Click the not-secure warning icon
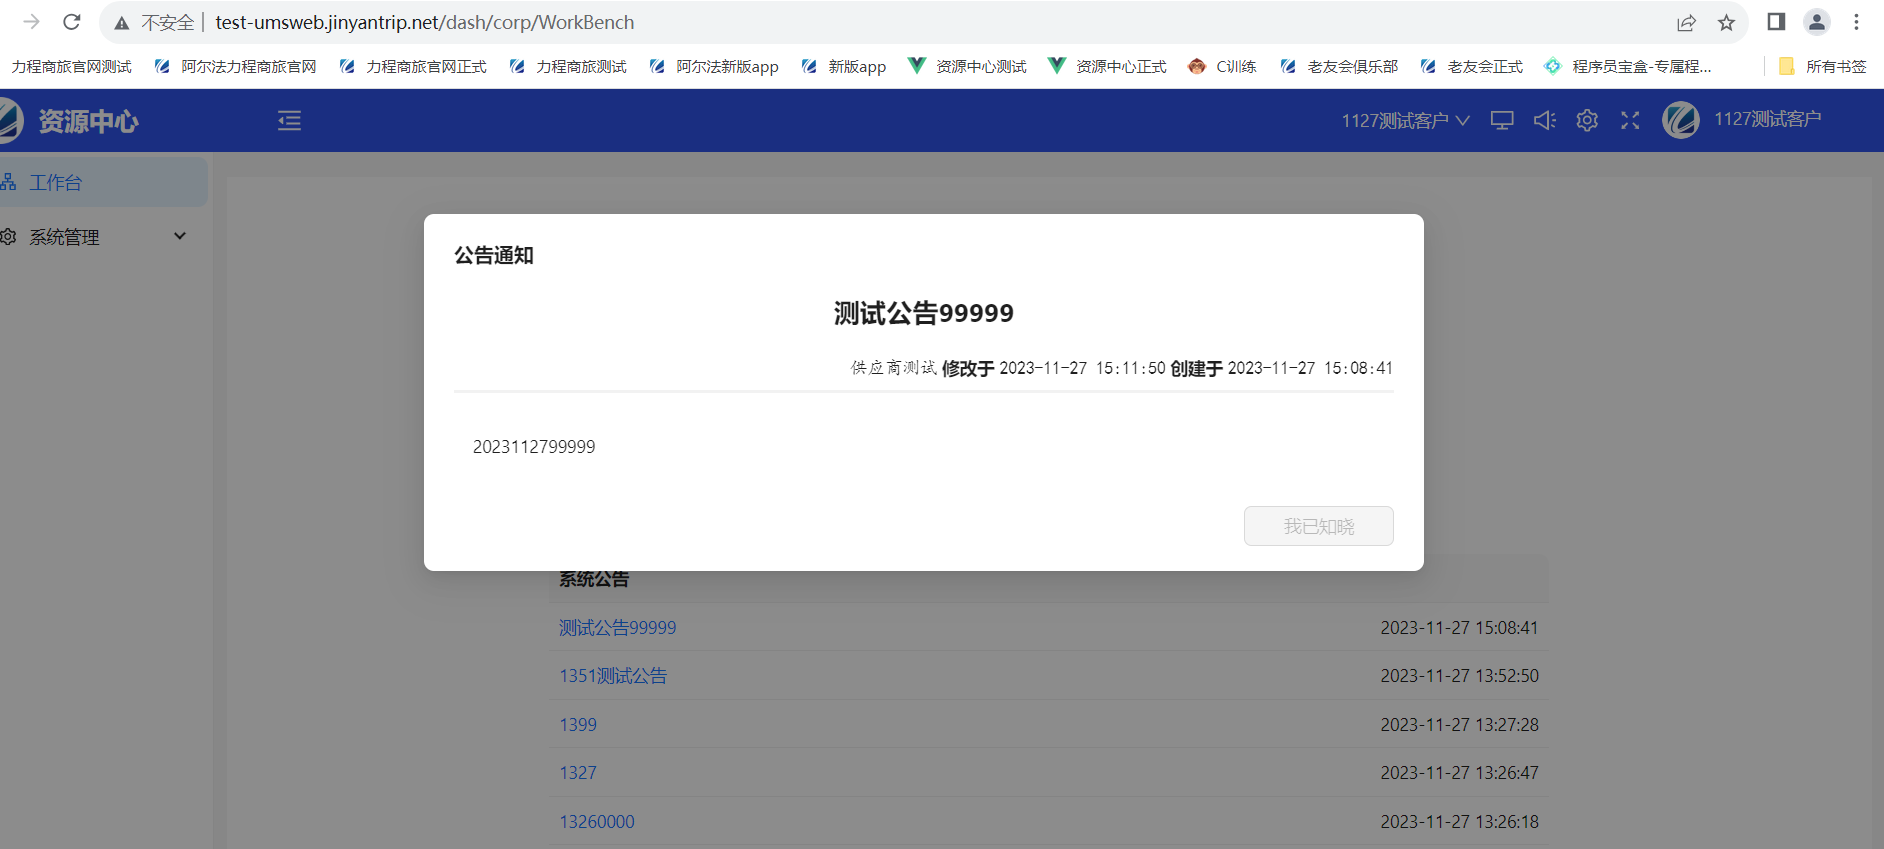The image size is (1884, 849). coord(122,23)
